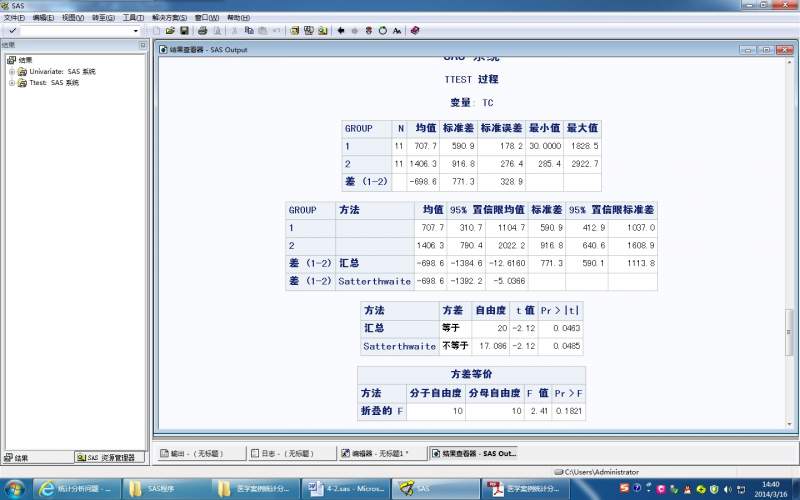The width and height of the screenshot is (800, 500).
Task: Click the Undo toolbar icon
Action: [x=277, y=31]
